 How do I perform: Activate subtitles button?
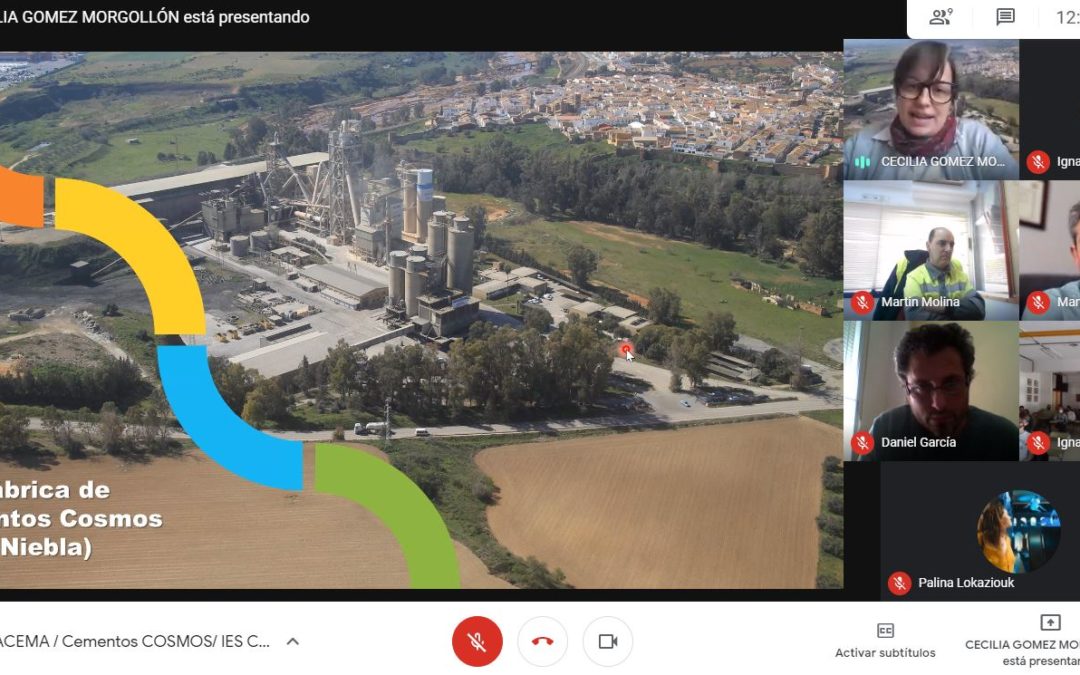pos(885,641)
